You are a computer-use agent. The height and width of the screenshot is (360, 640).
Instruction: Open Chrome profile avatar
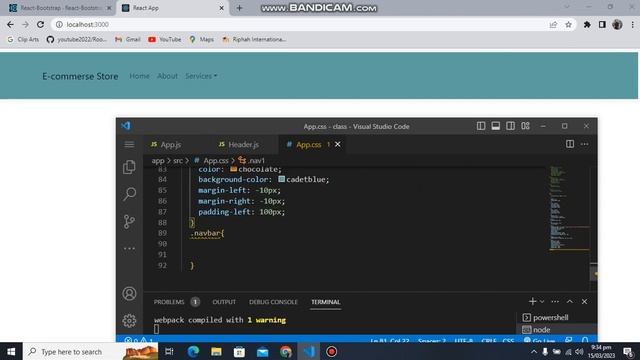pos(617,24)
